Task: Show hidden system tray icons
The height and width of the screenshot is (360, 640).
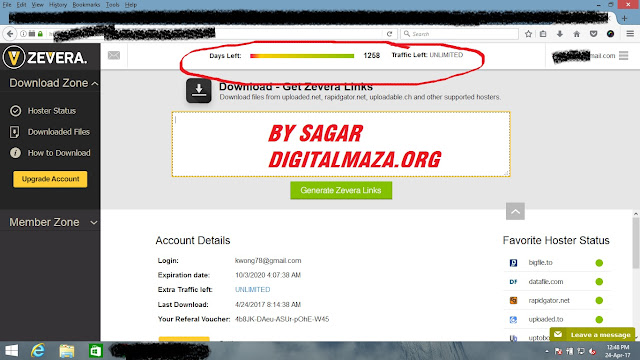Action: [547, 351]
